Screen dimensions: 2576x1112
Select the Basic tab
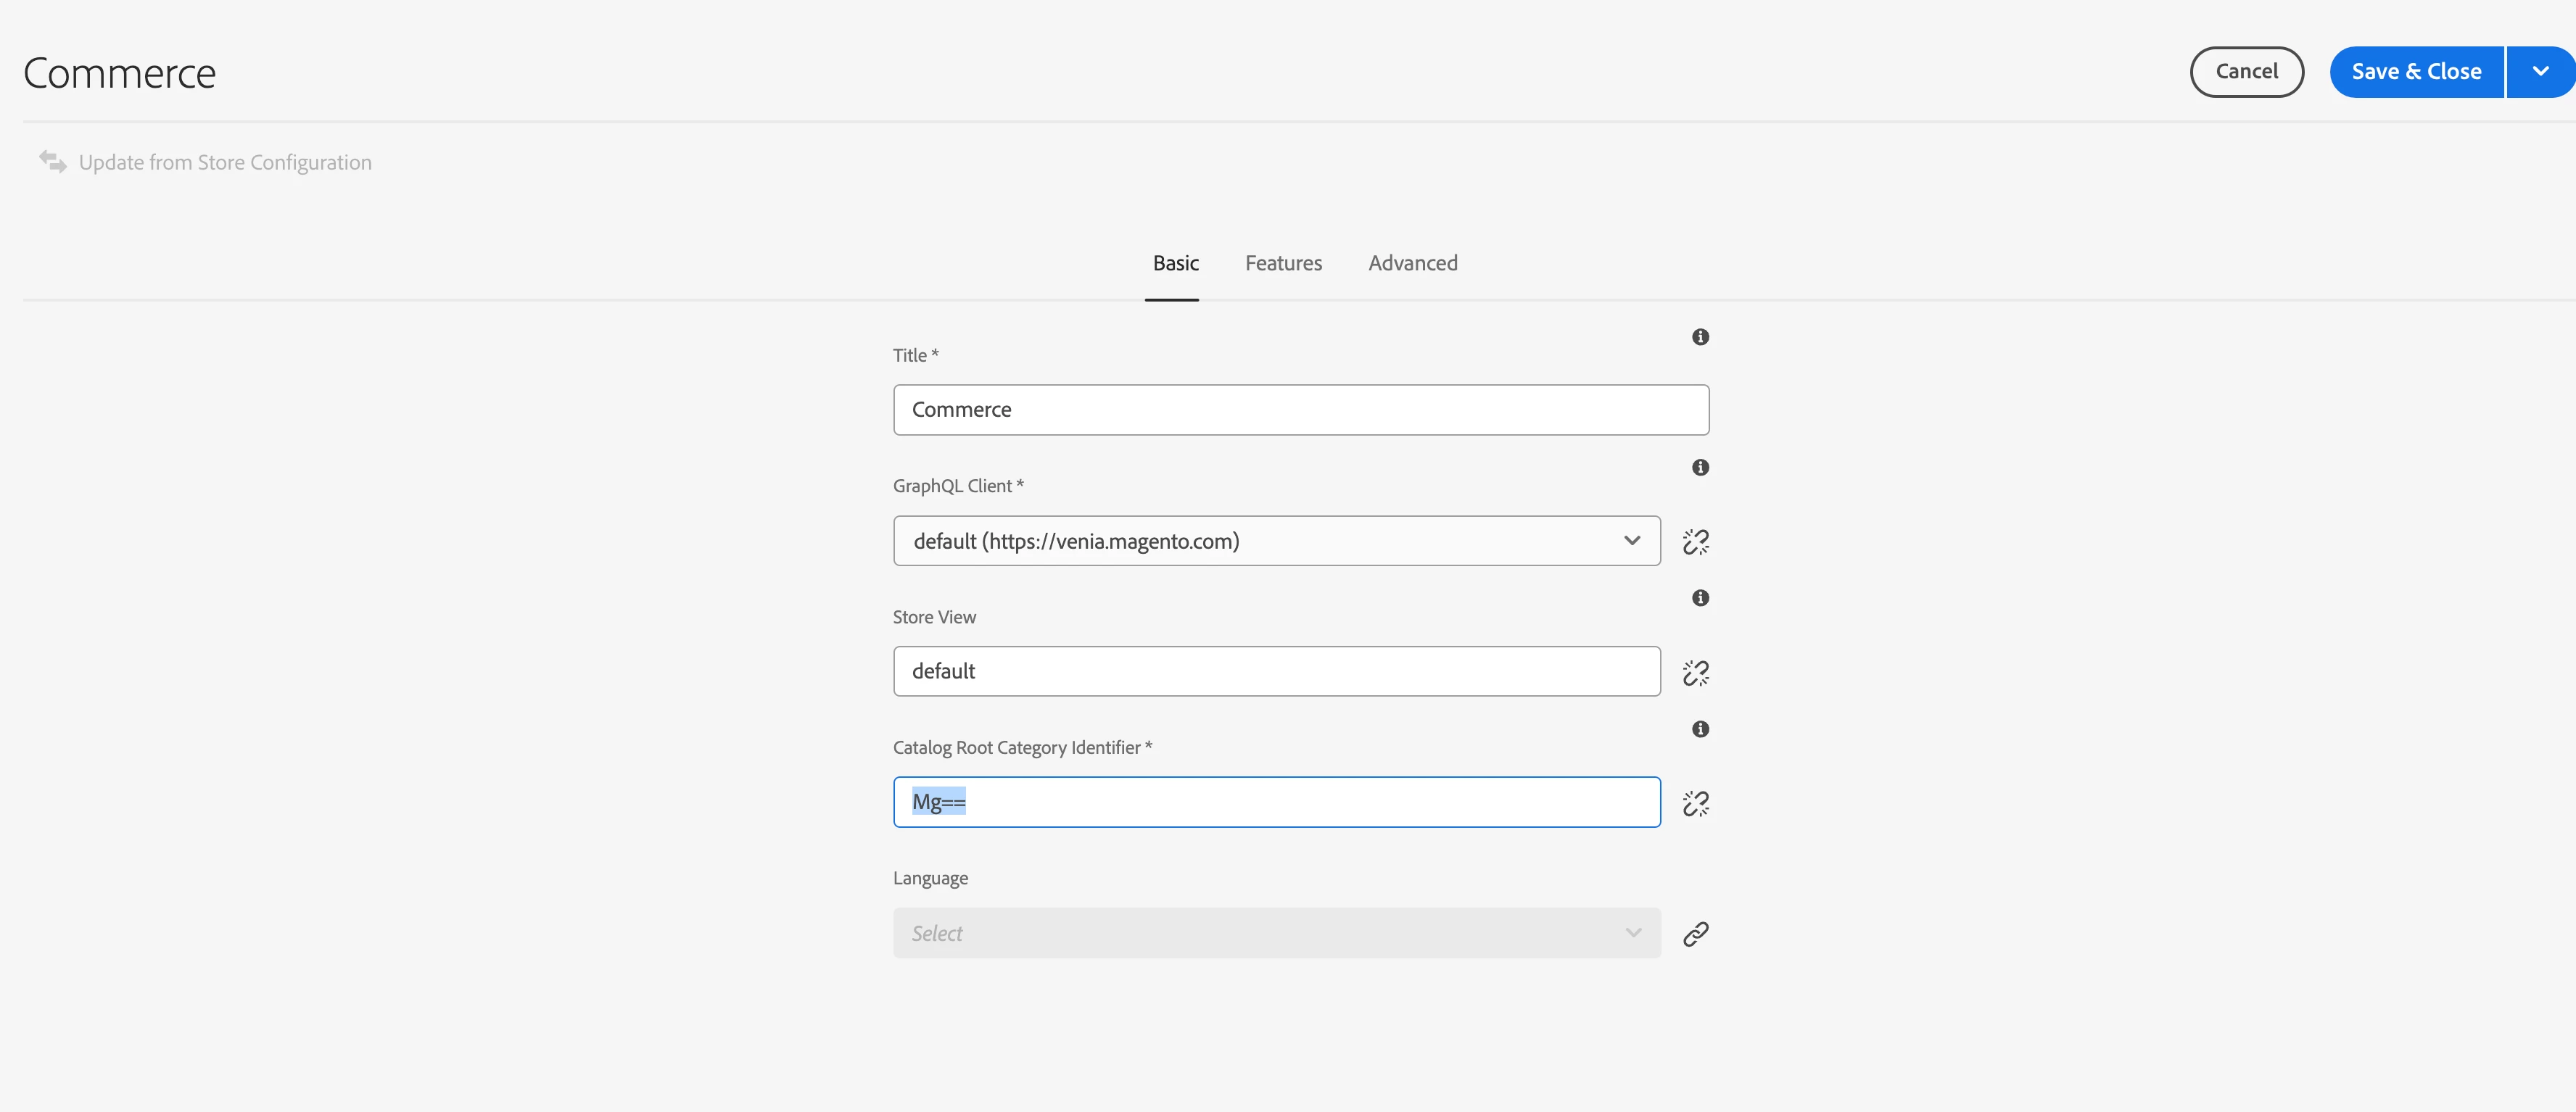pos(1175,263)
